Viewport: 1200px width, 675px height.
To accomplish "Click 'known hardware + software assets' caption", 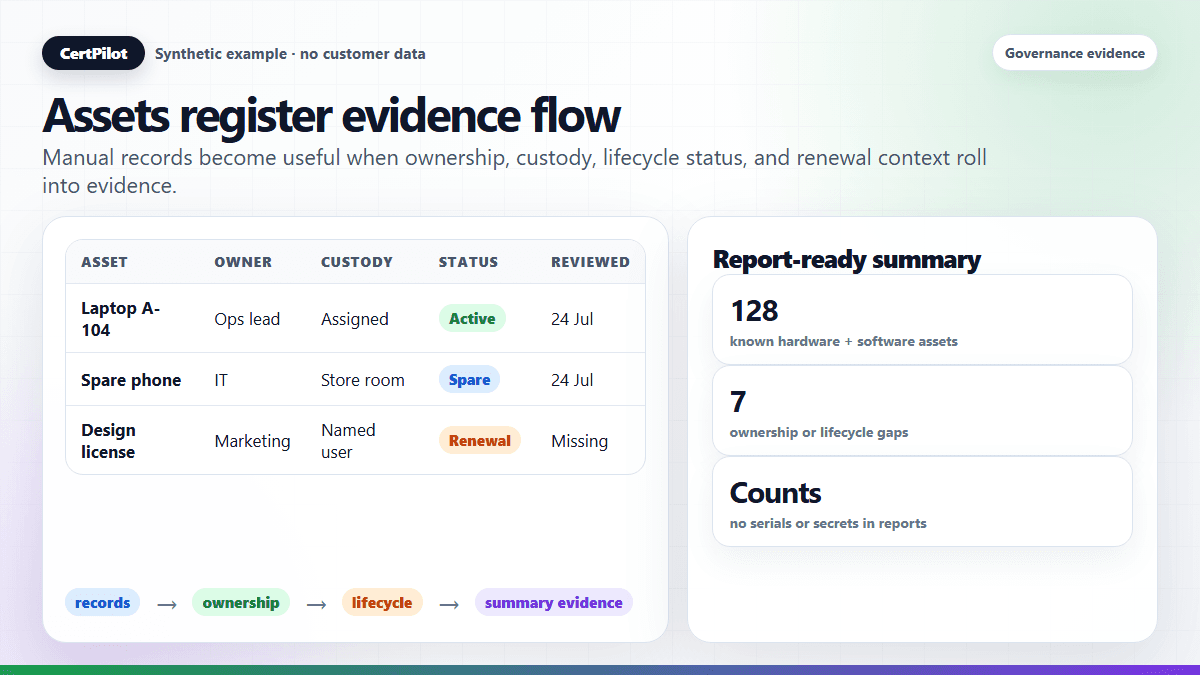I will [844, 342].
